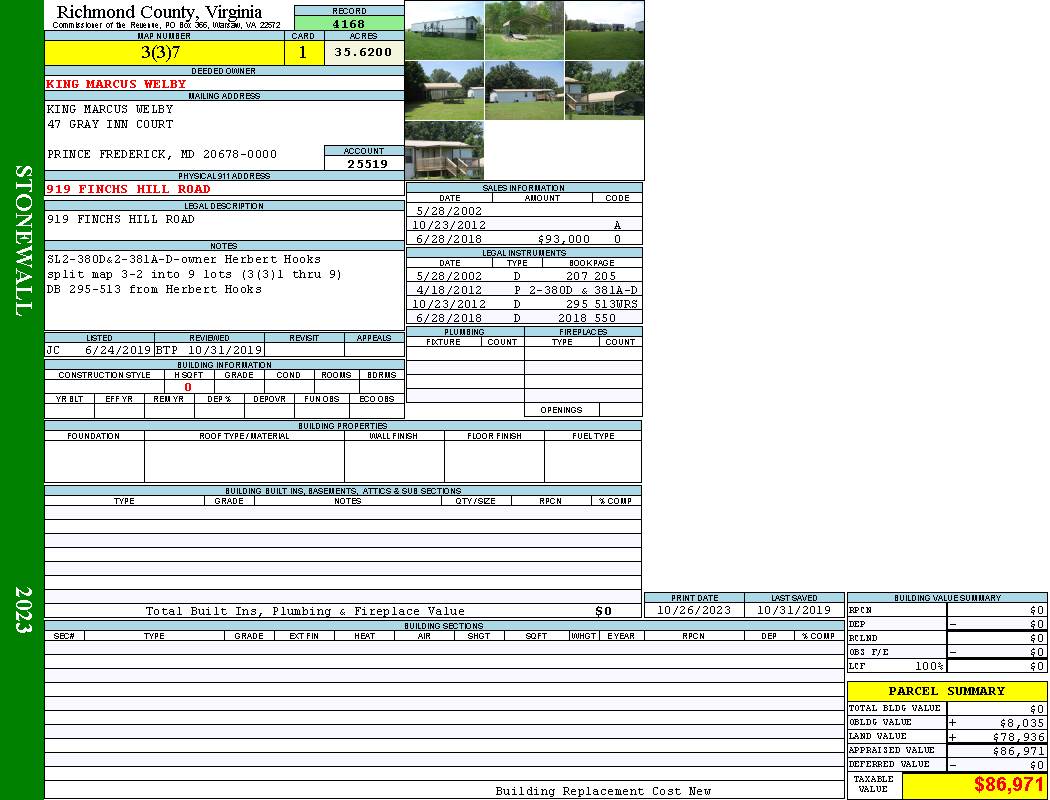1050x800 pixels.
Task: Click the physical address 919 FINCHS HILL ROAD
Action: pyautogui.click(x=128, y=189)
